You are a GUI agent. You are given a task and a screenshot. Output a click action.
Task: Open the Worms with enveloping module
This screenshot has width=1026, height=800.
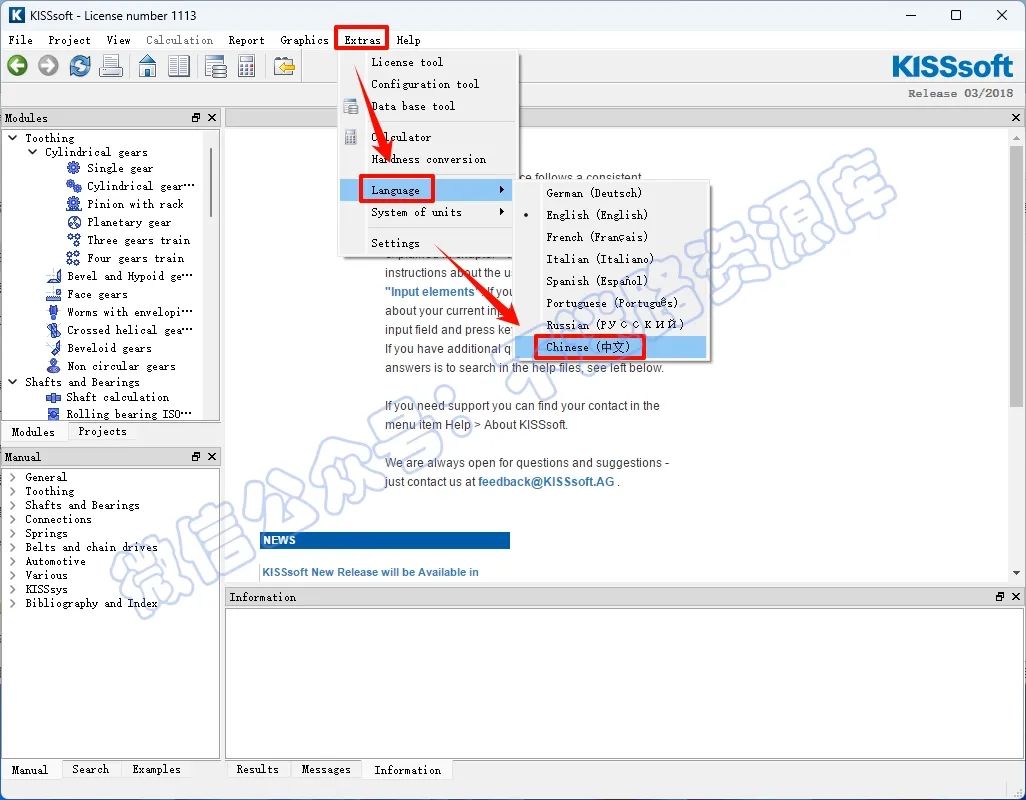[x=120, y=312]
